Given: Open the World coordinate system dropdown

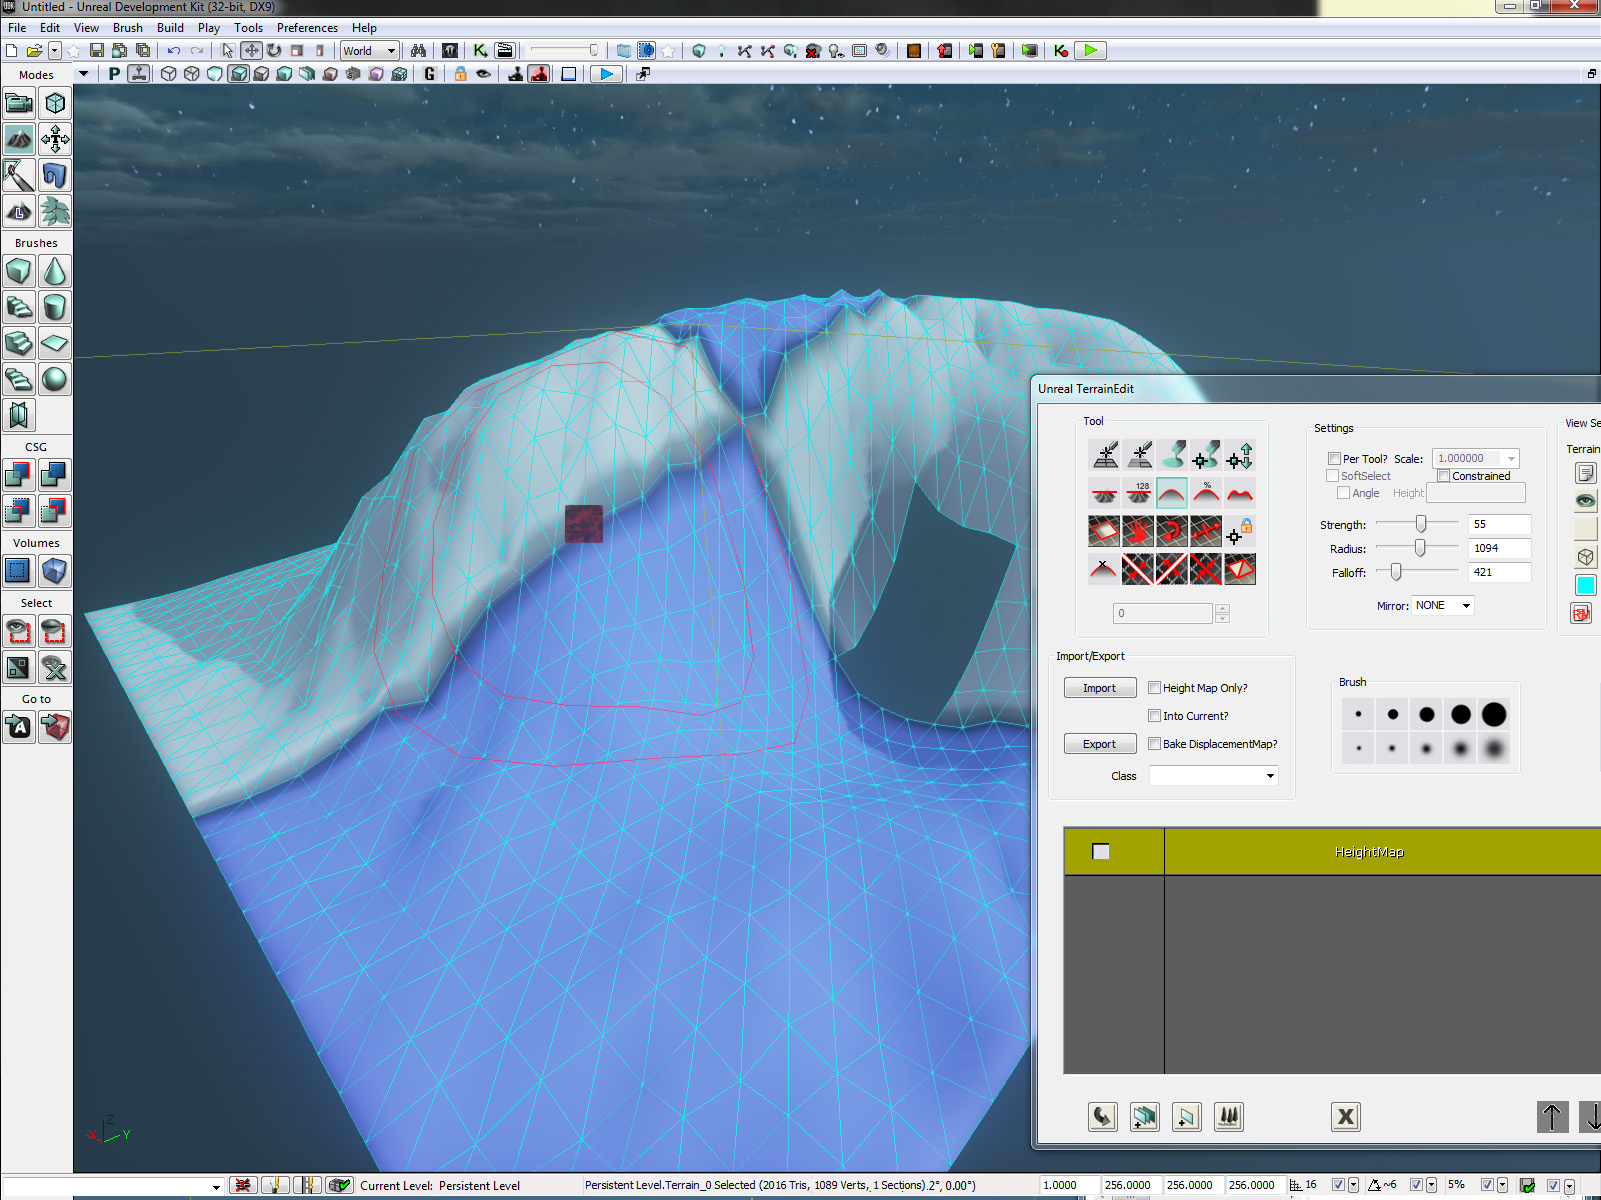Looking at the screenshot, I should (x=370, y=51).
